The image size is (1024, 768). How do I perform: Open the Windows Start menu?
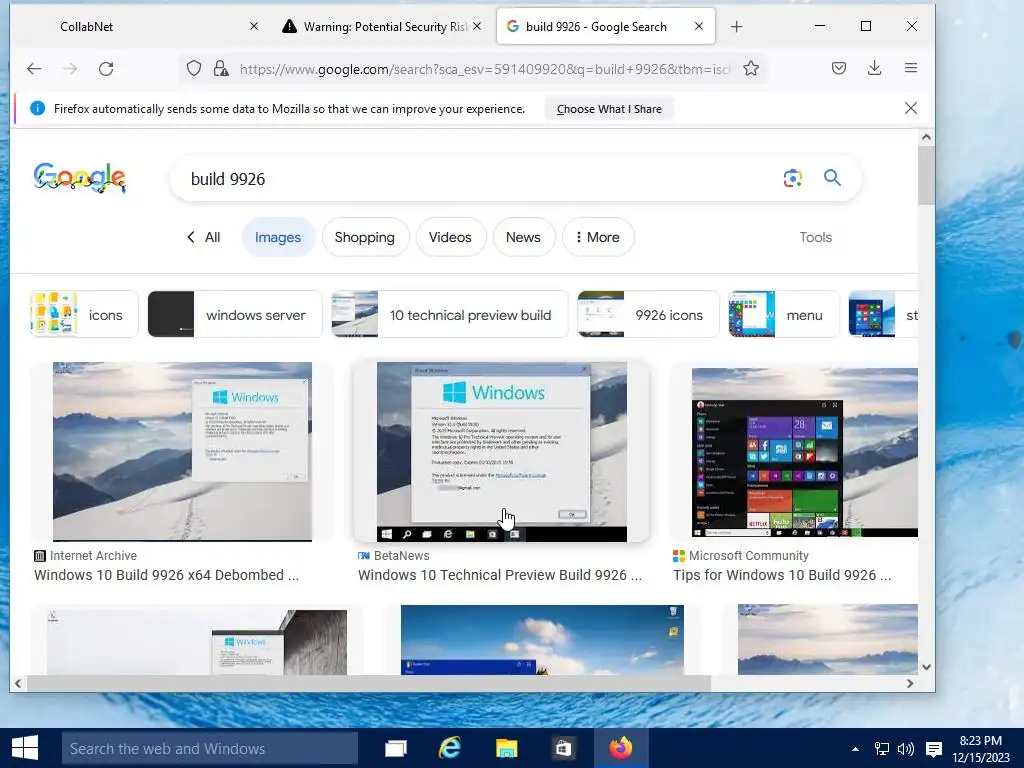25,748
